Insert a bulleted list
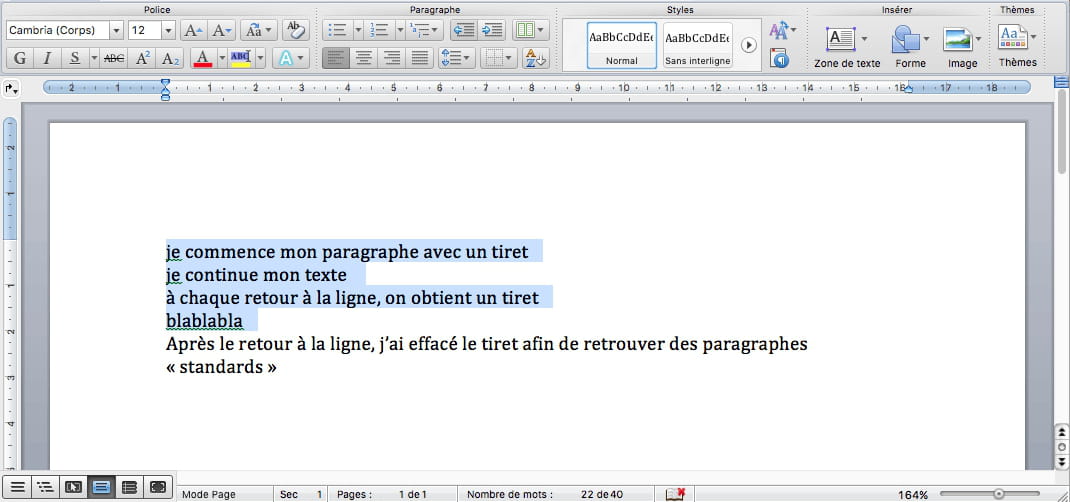This screenshot has width=1070, height=502. pyautogui.click(x=337, y=31)
